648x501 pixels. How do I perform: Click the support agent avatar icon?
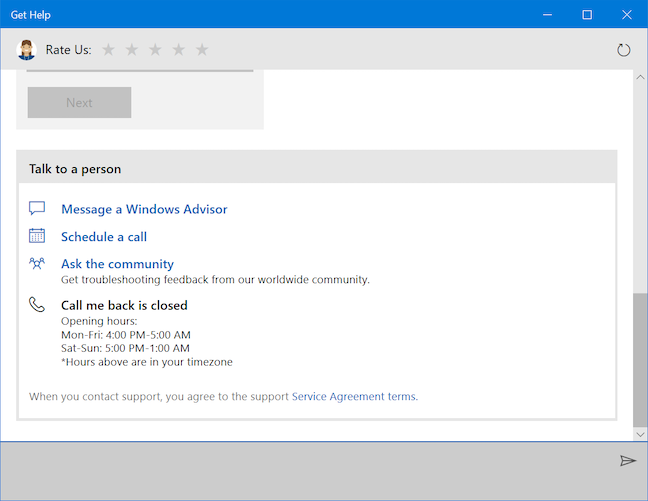(x=27, y=49)
